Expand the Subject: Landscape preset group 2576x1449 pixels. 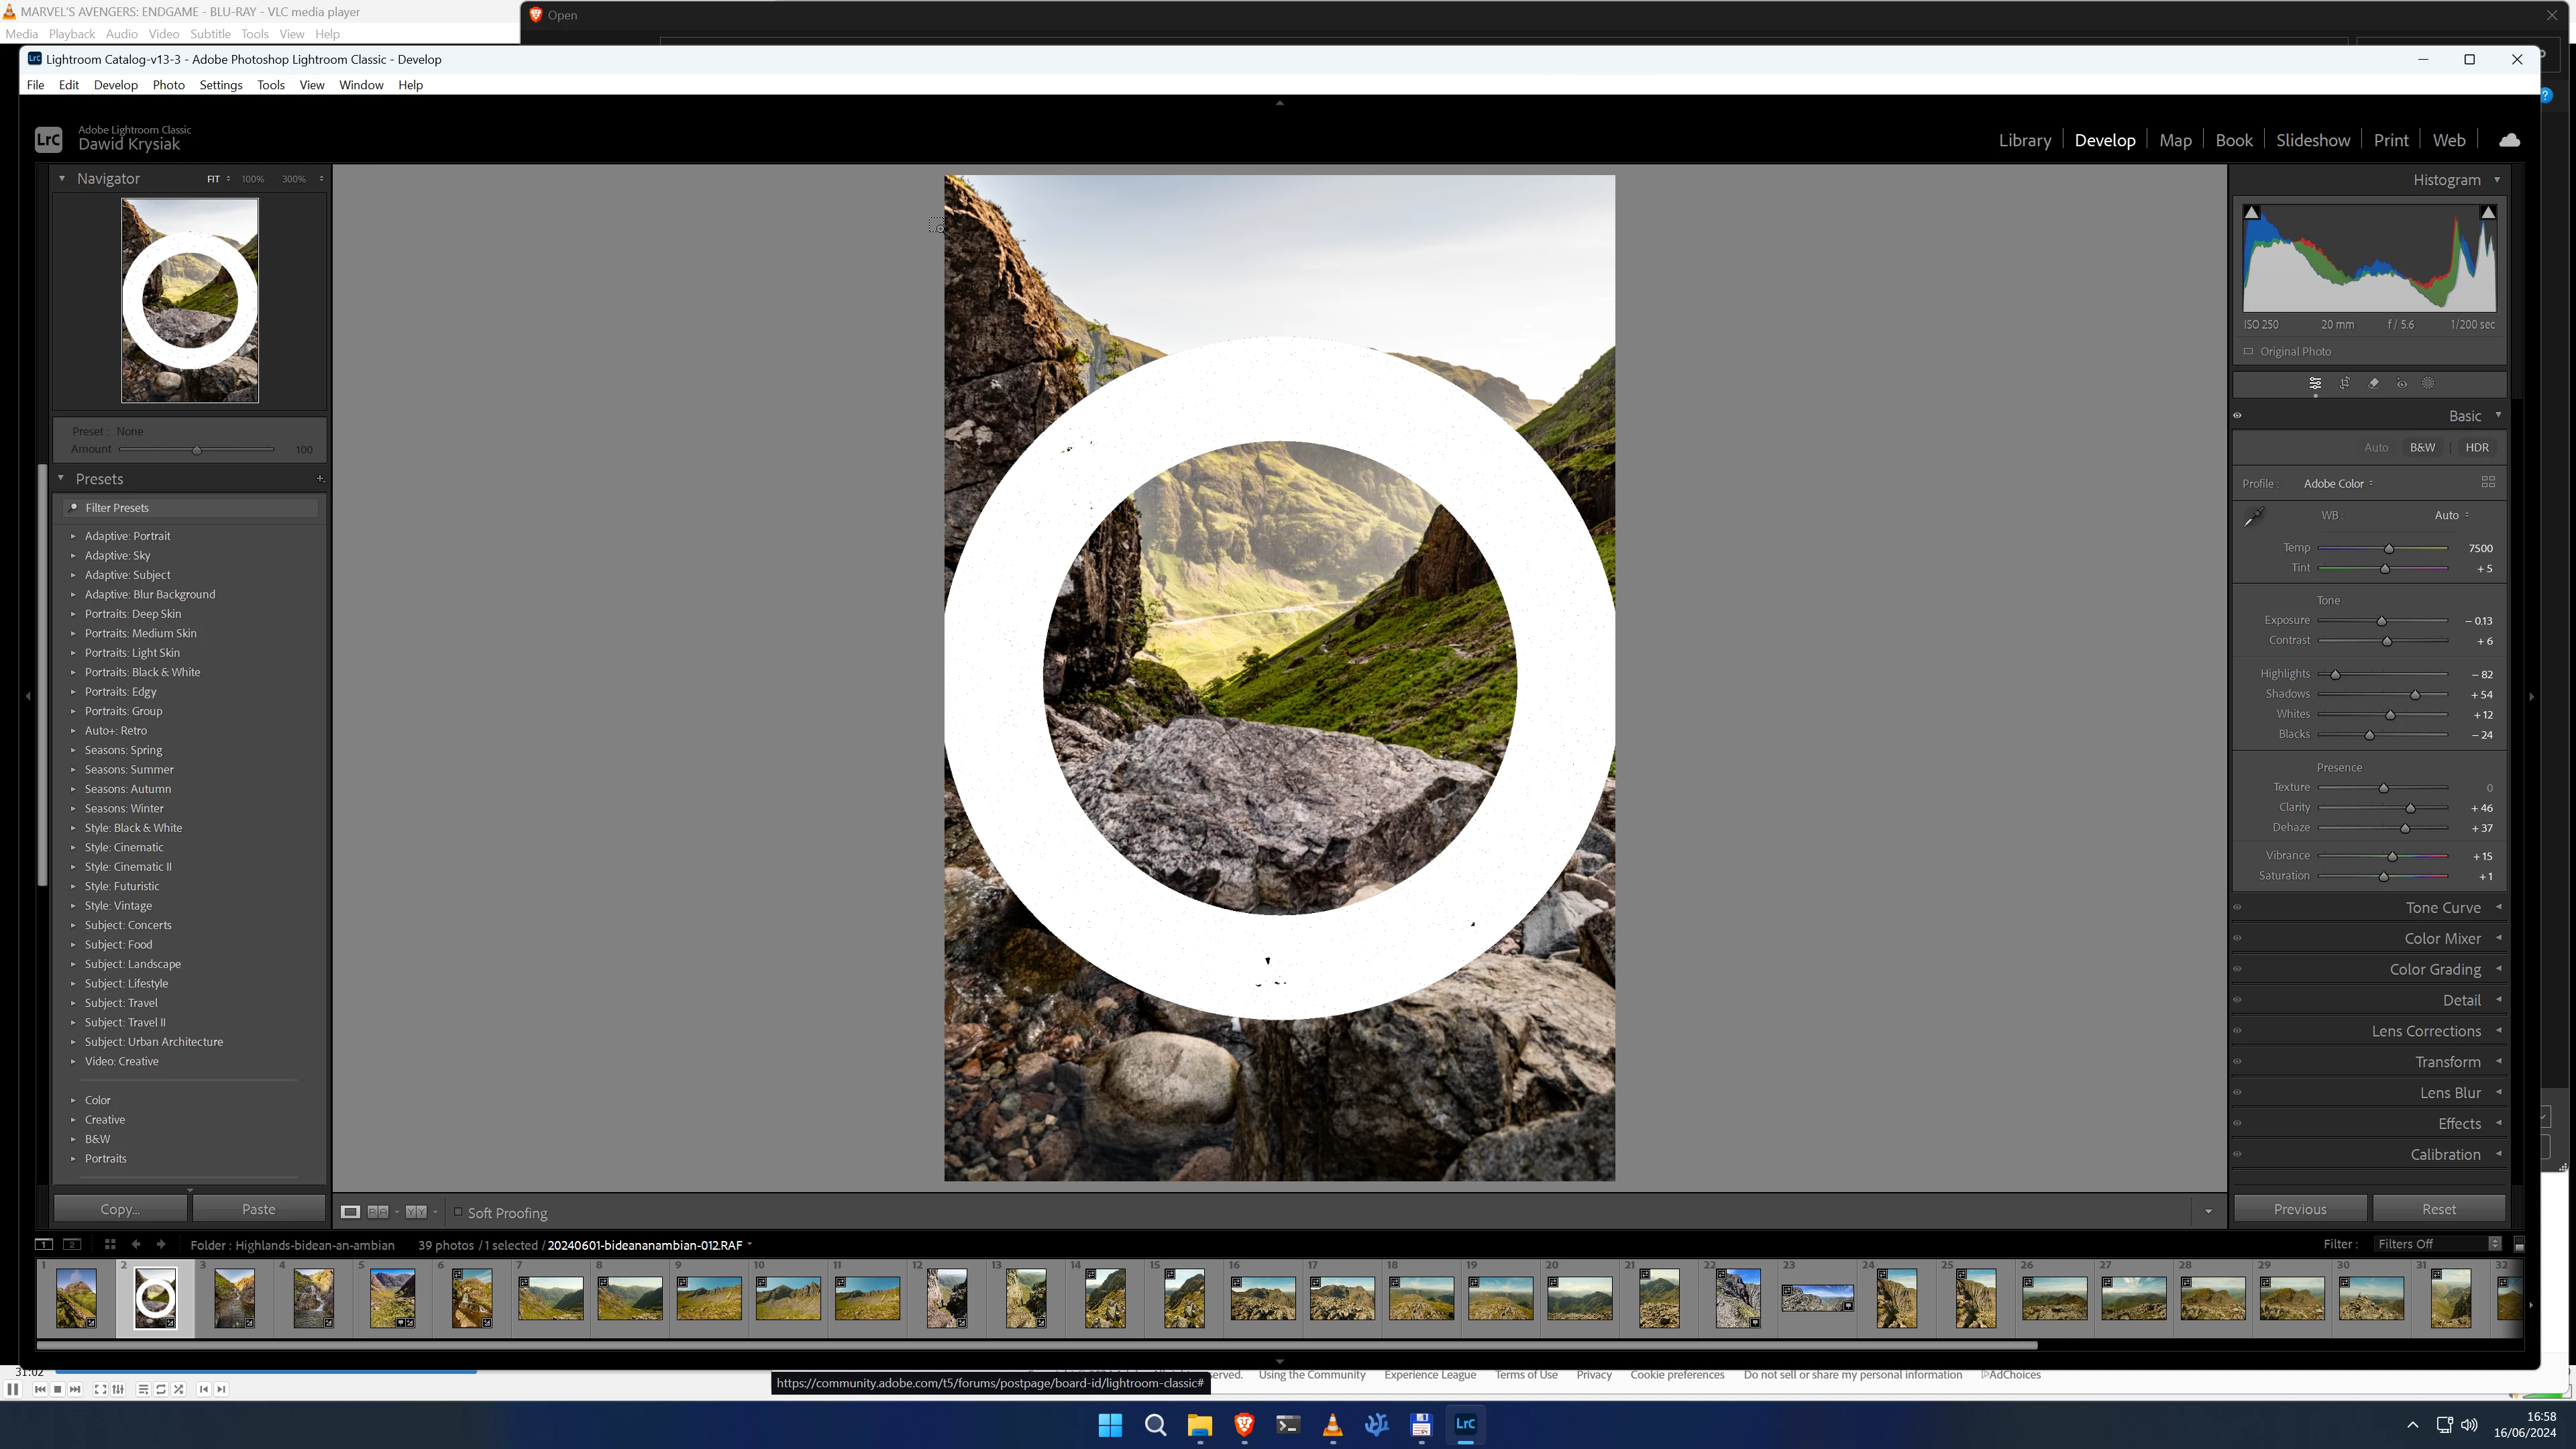(x=73, y=964)
